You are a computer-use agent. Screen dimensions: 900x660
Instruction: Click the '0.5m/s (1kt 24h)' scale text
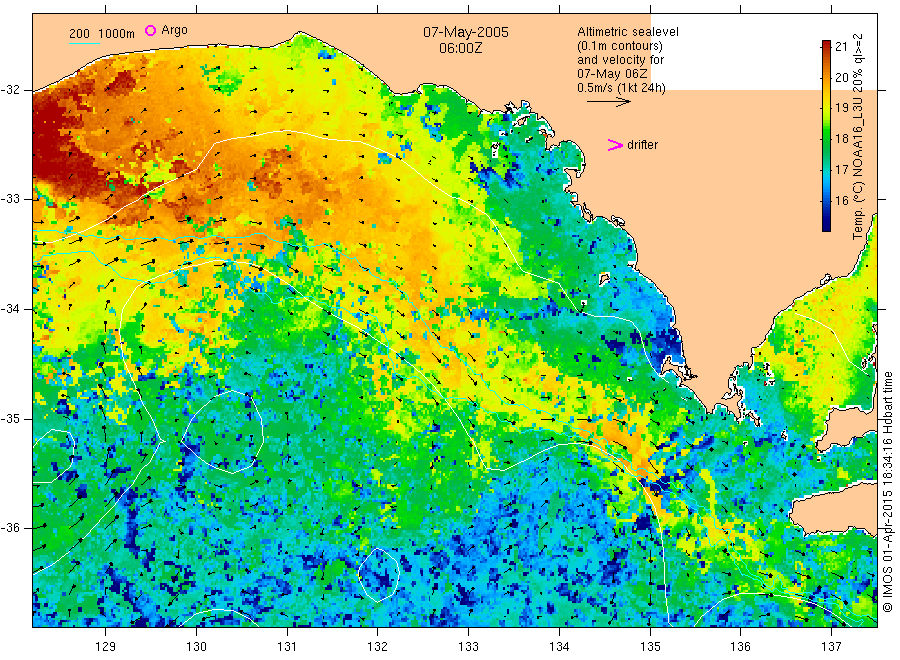click(x=622, y=88)
